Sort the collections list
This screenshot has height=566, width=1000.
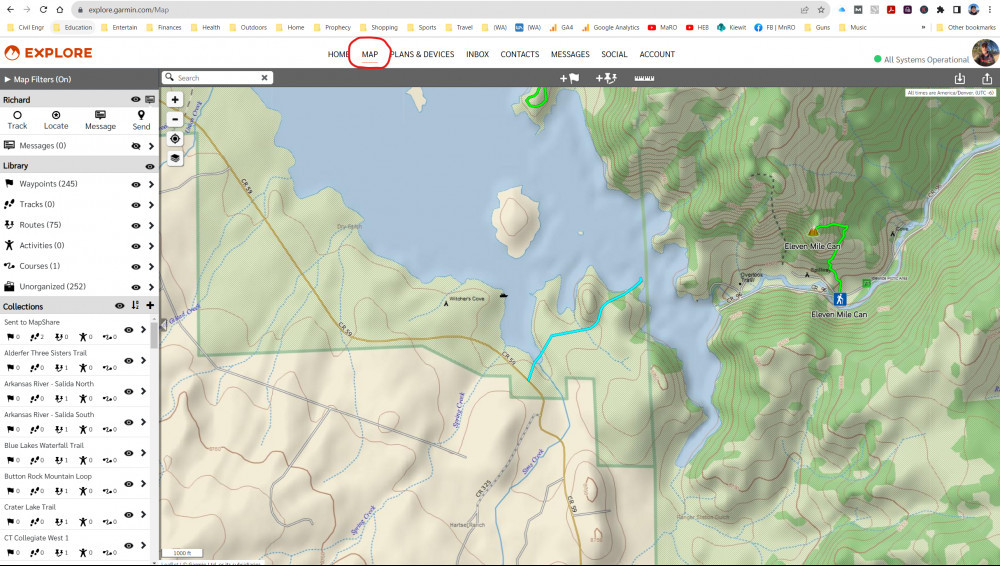pos(135,306)
